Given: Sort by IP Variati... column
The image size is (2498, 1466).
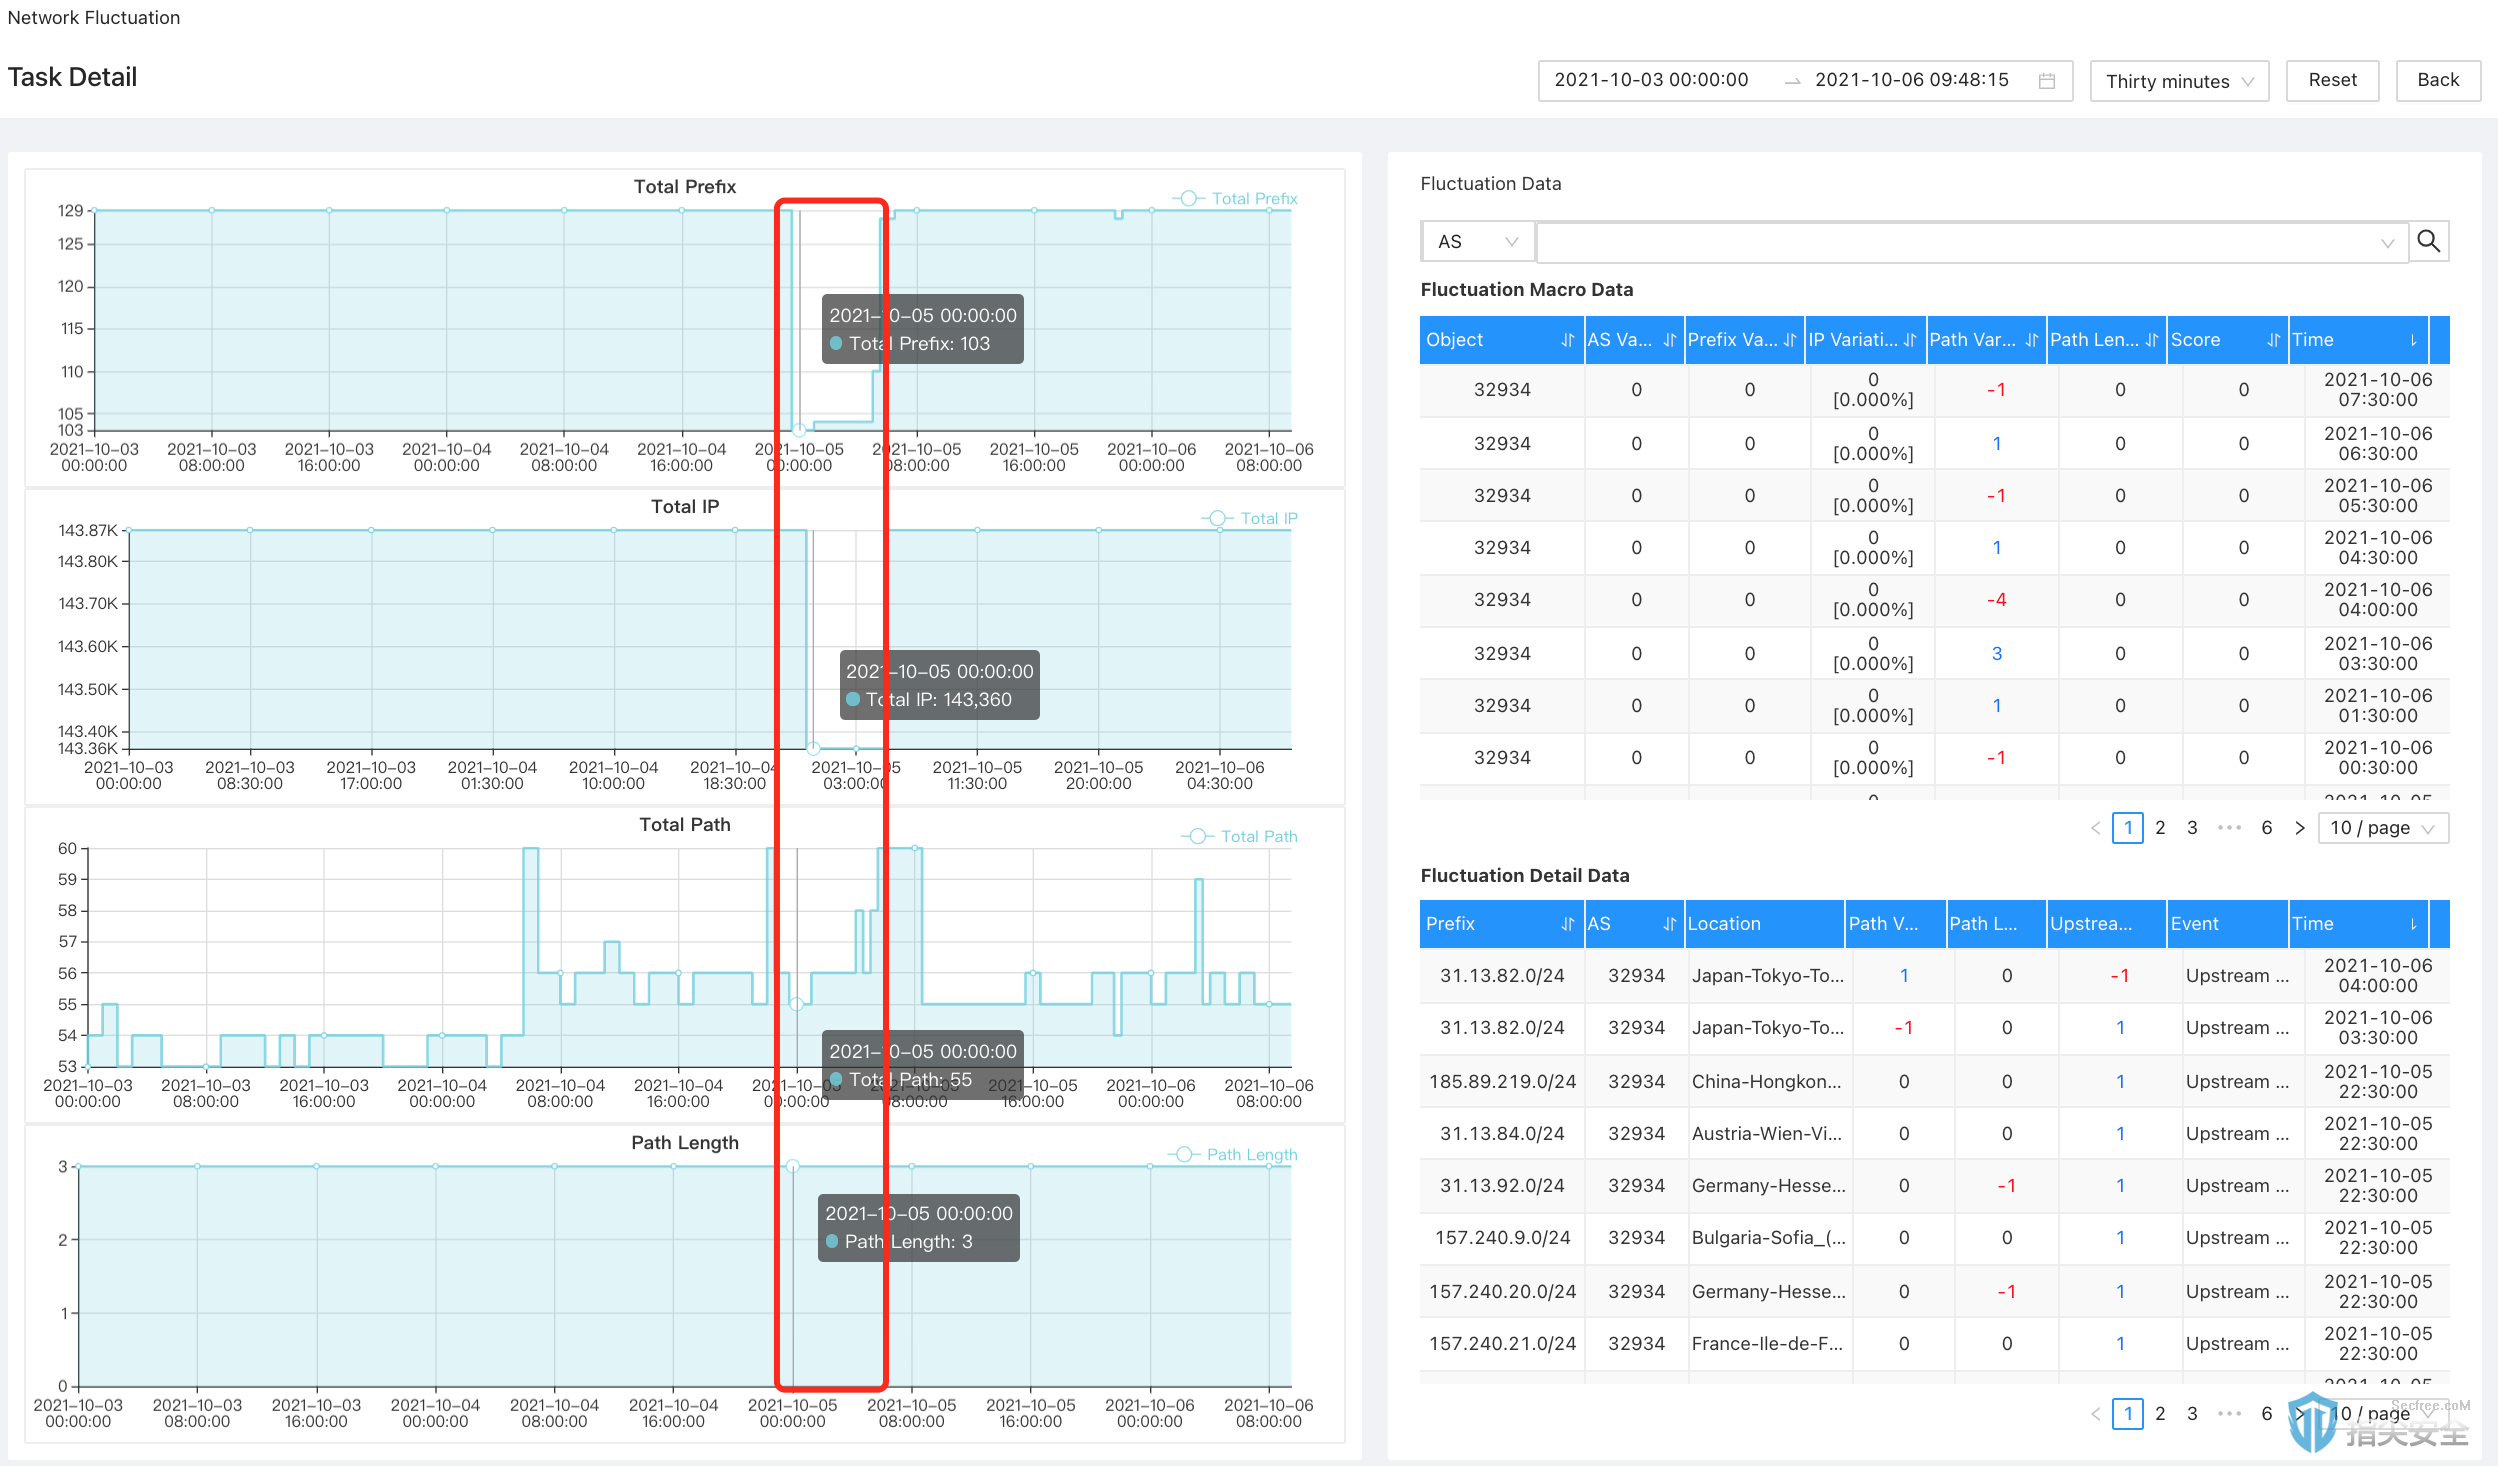Looking at the screenshot, I should pyautogui.click(x=1910, y=340).
